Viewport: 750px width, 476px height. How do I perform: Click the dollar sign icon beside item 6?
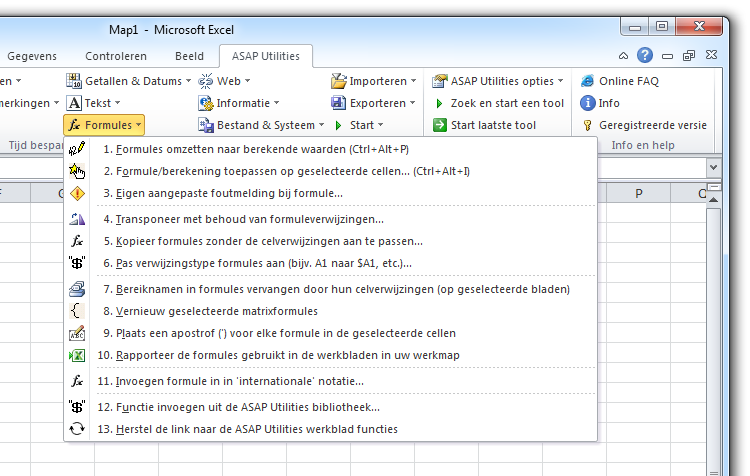pyautogui.click(x=77, y=263)
